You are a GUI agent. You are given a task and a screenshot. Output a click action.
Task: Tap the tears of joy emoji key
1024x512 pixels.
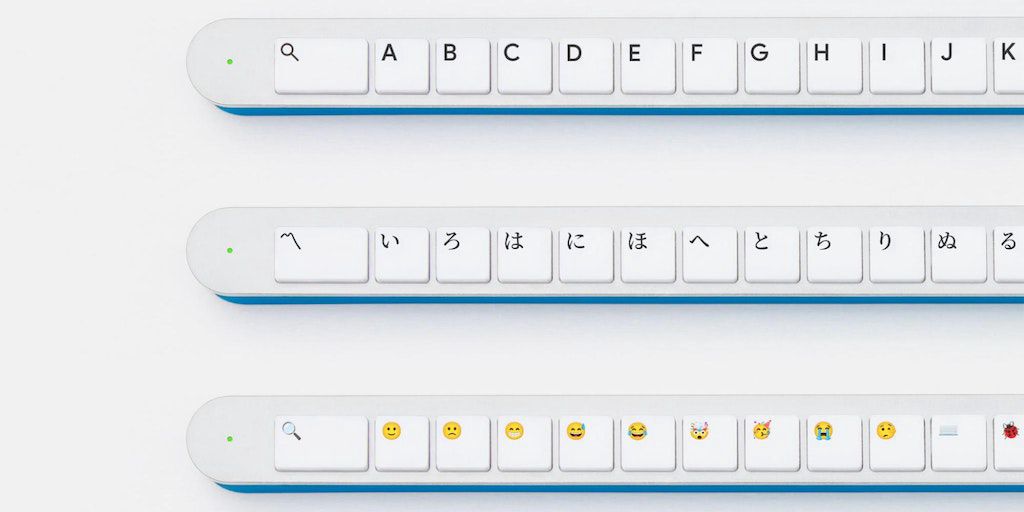tap(648, 443)
